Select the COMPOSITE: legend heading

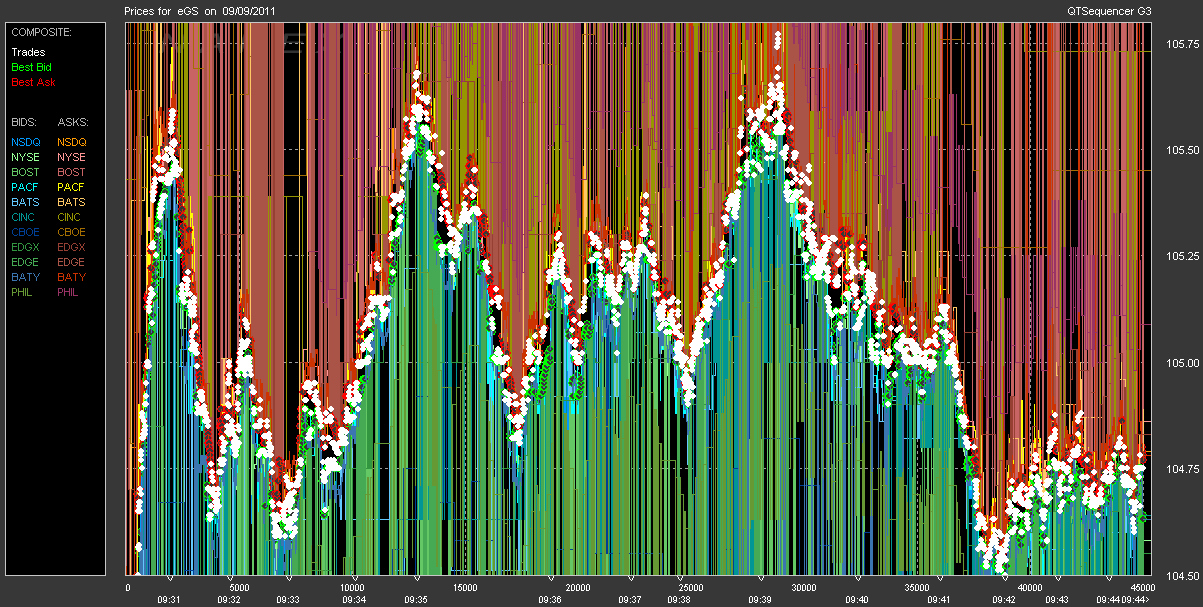41,32
